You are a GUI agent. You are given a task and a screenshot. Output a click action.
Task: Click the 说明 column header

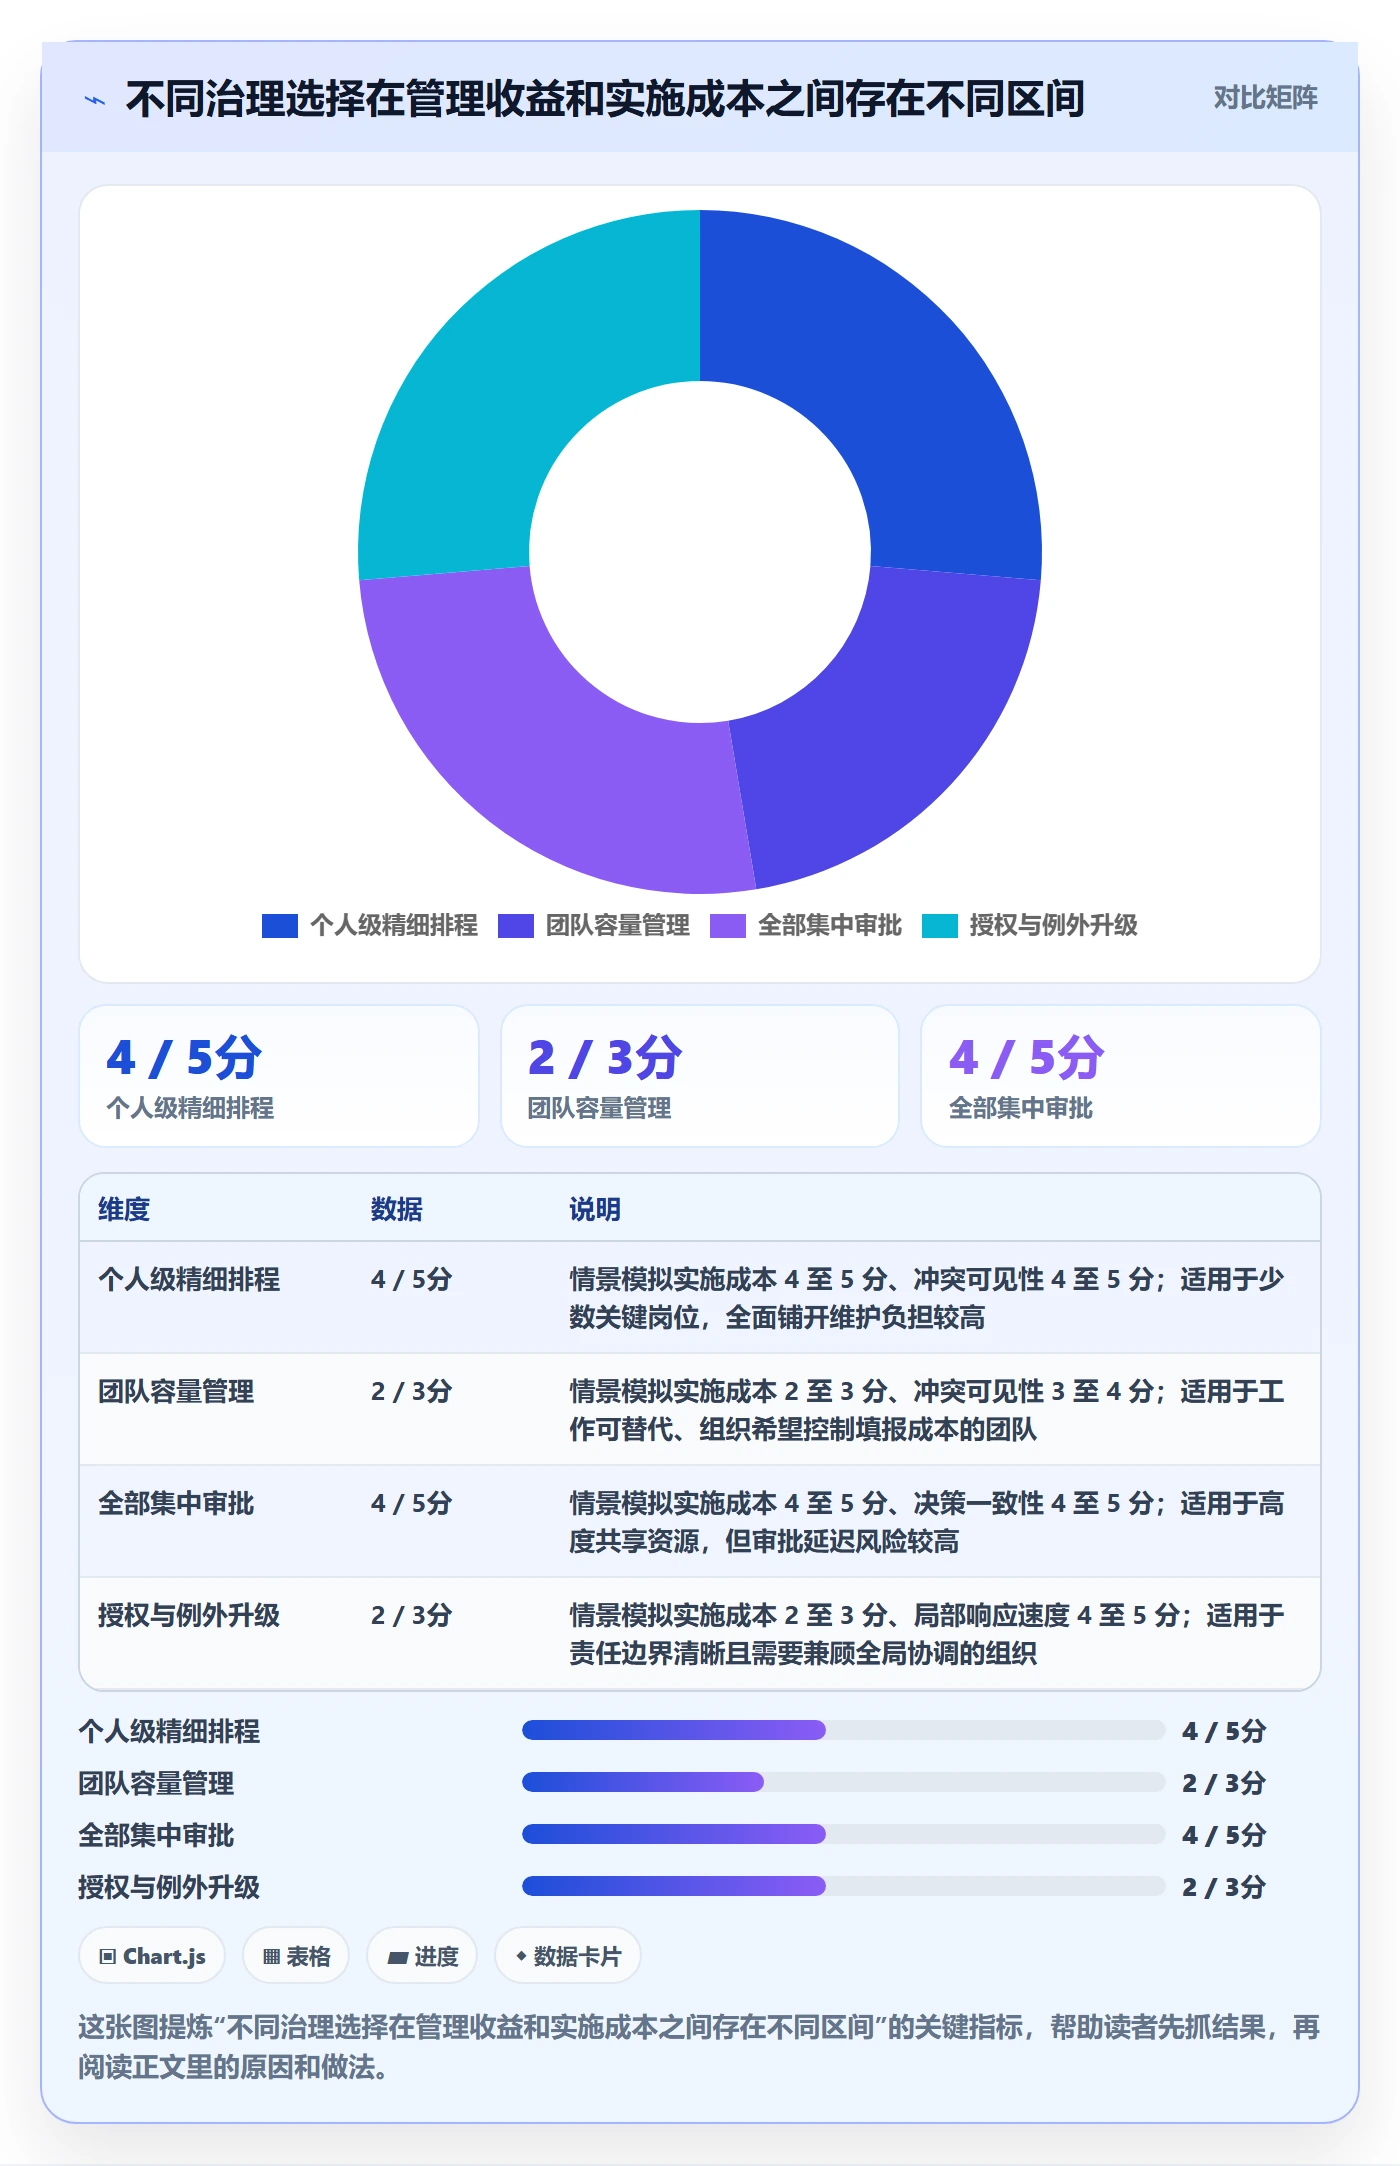(595, 1209)
